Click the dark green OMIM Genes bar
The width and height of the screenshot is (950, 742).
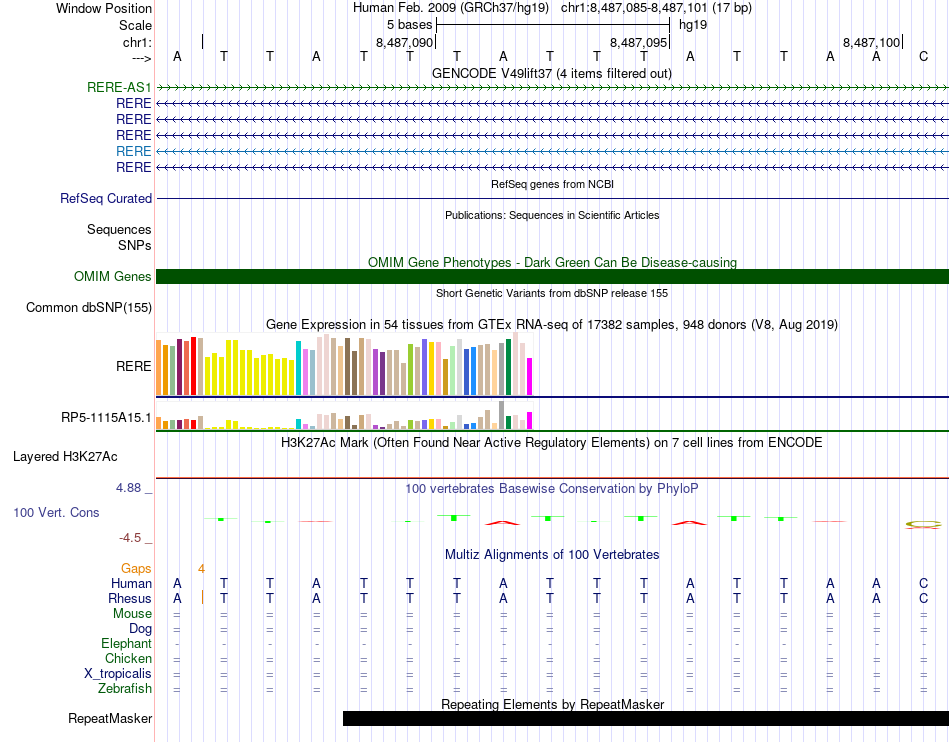[552, 276]
